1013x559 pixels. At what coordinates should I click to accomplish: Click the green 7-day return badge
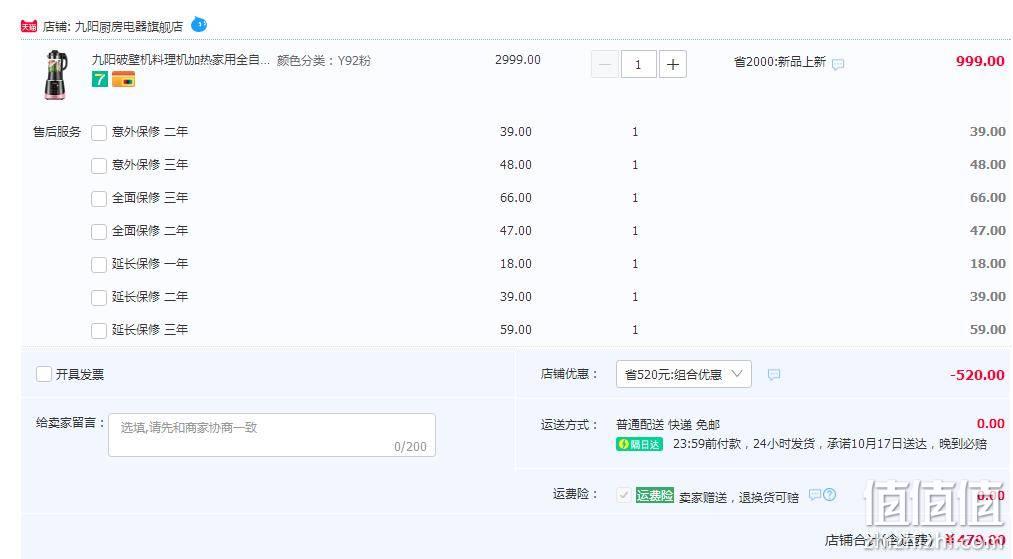99,79
